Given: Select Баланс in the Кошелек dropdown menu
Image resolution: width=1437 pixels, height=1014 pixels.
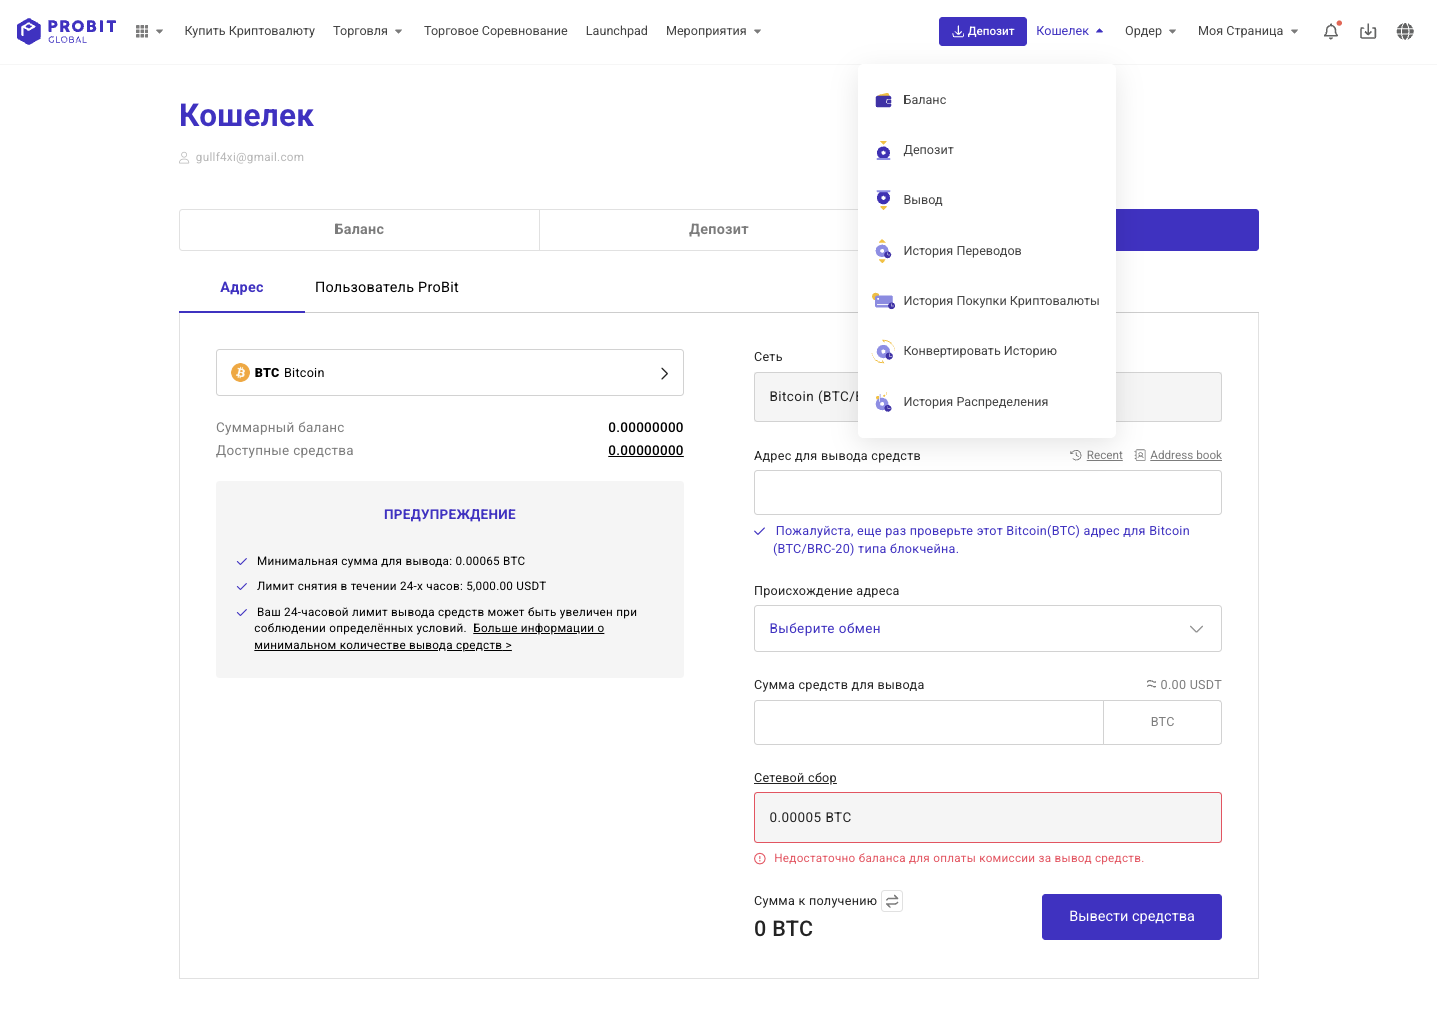Looking at the screenshot, I should [924, 100].
